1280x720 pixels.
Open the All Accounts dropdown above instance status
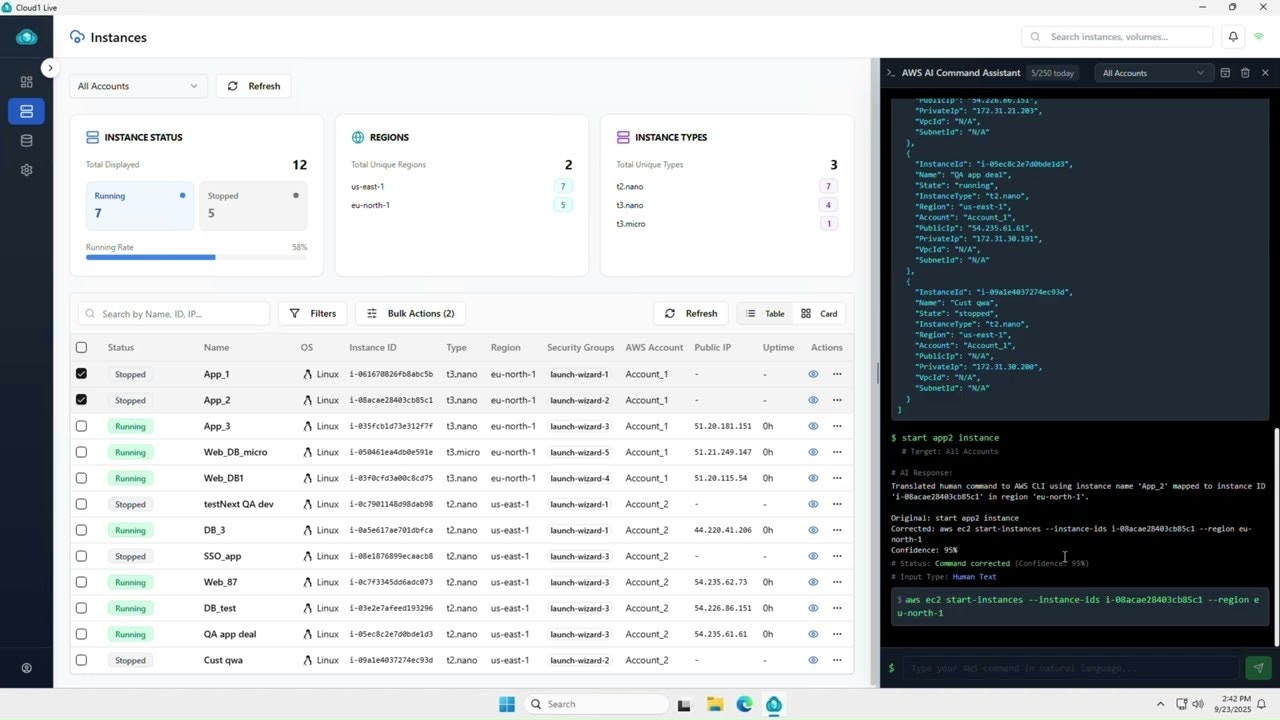[138, 86]
